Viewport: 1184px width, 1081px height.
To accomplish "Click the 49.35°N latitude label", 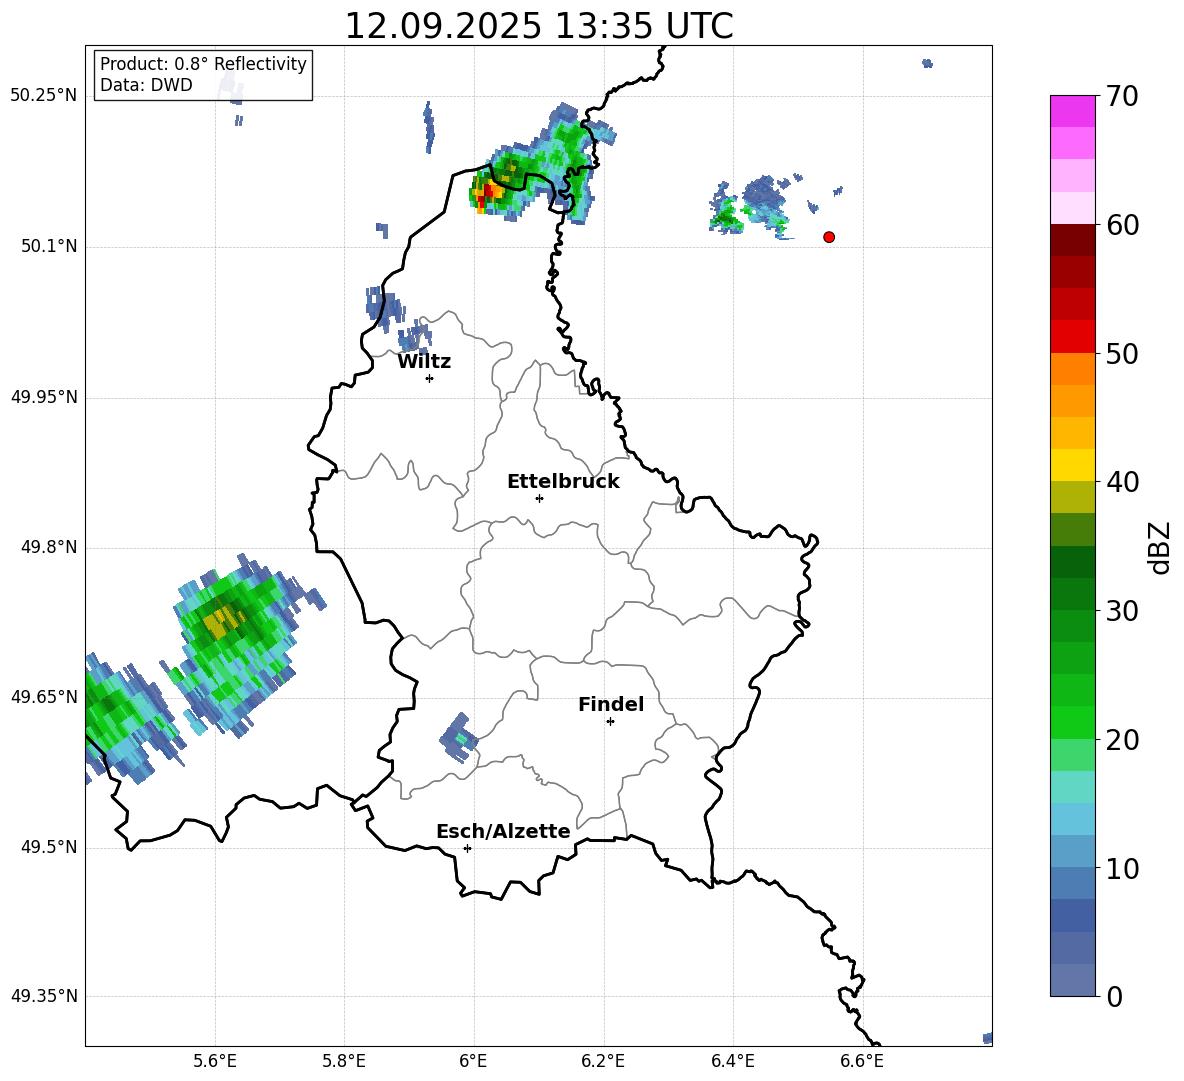I will [44, 996].
